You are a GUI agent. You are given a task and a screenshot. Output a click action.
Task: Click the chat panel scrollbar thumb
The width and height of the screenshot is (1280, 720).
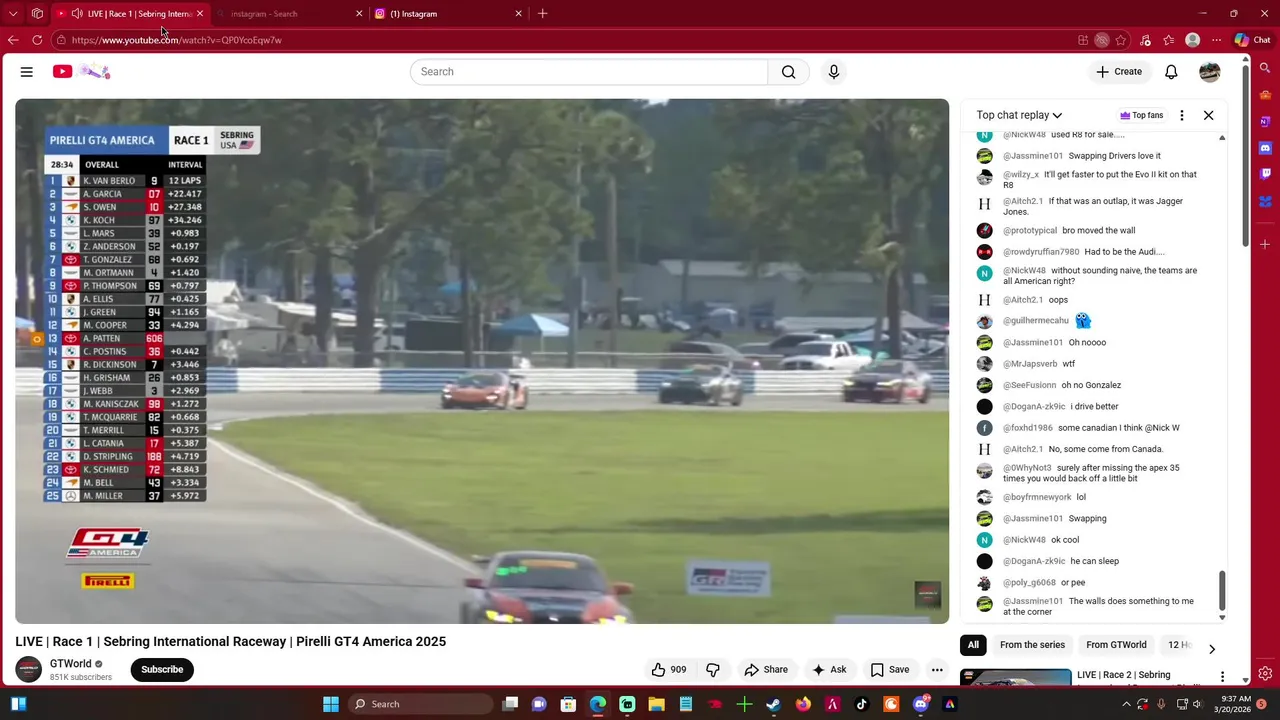(x=1222, y=593)
